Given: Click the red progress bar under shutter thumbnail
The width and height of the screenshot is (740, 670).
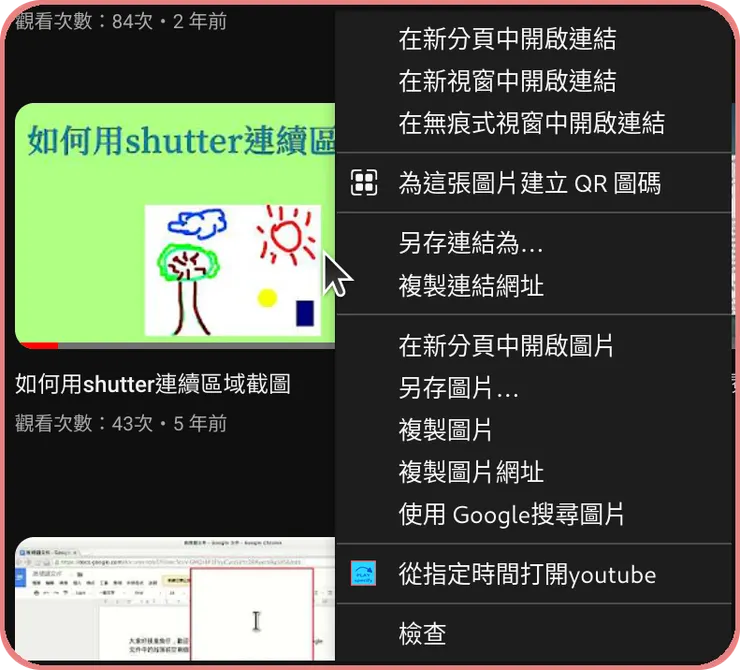Looking at the screenshot, I should tap(37, 346).
